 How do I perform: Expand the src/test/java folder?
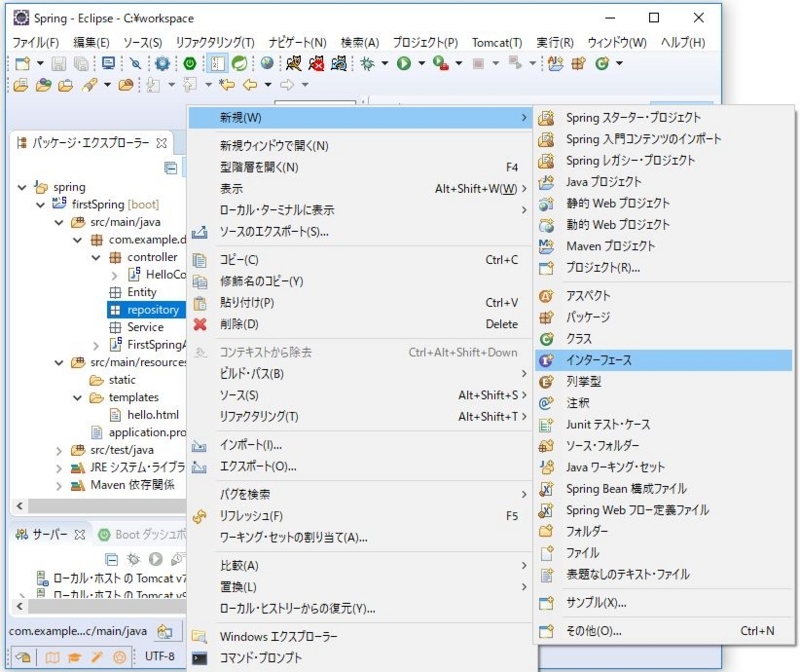point(59,451)
